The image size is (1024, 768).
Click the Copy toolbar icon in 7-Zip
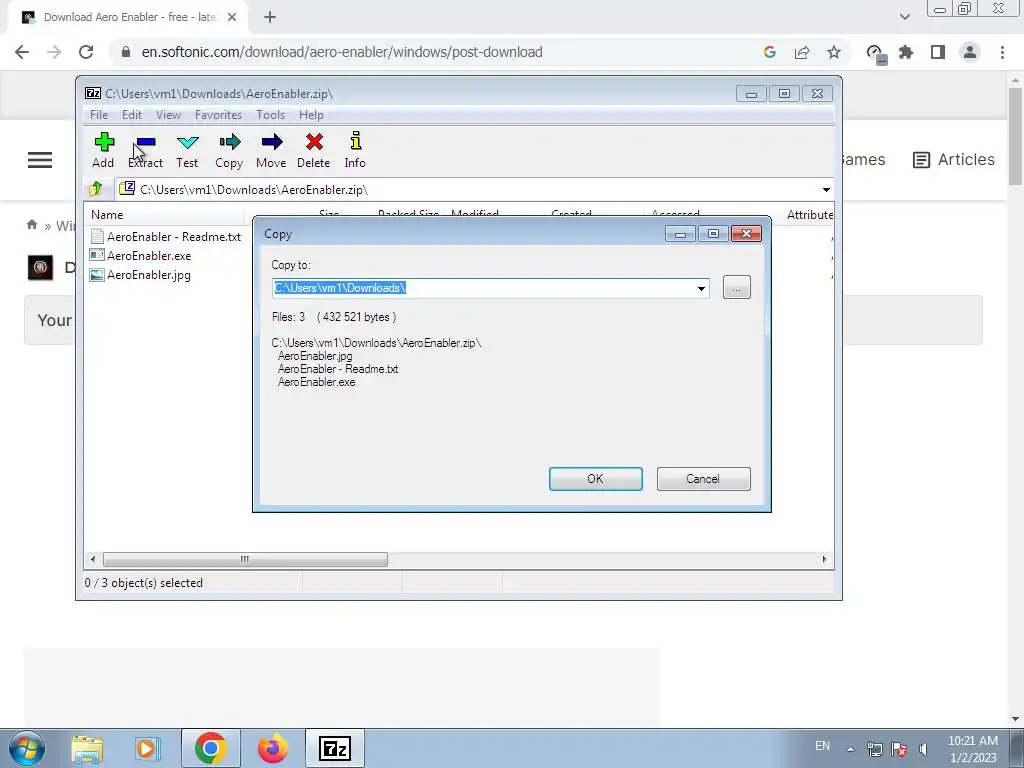229,150
